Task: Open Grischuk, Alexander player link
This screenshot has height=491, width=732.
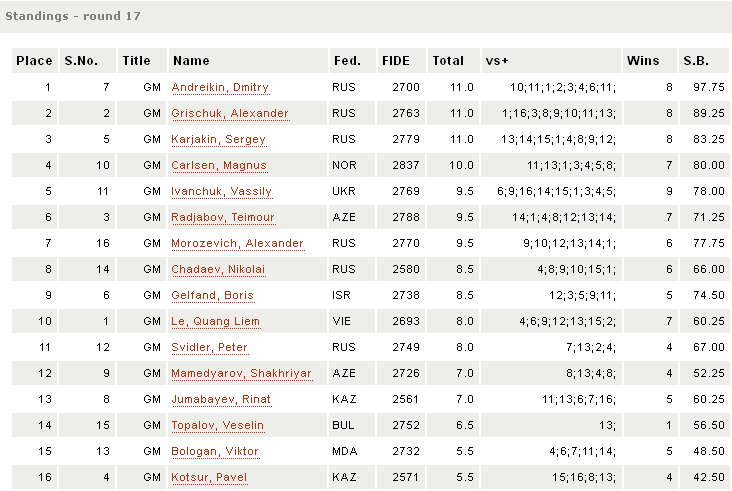Action: click(x=230, y=114)
